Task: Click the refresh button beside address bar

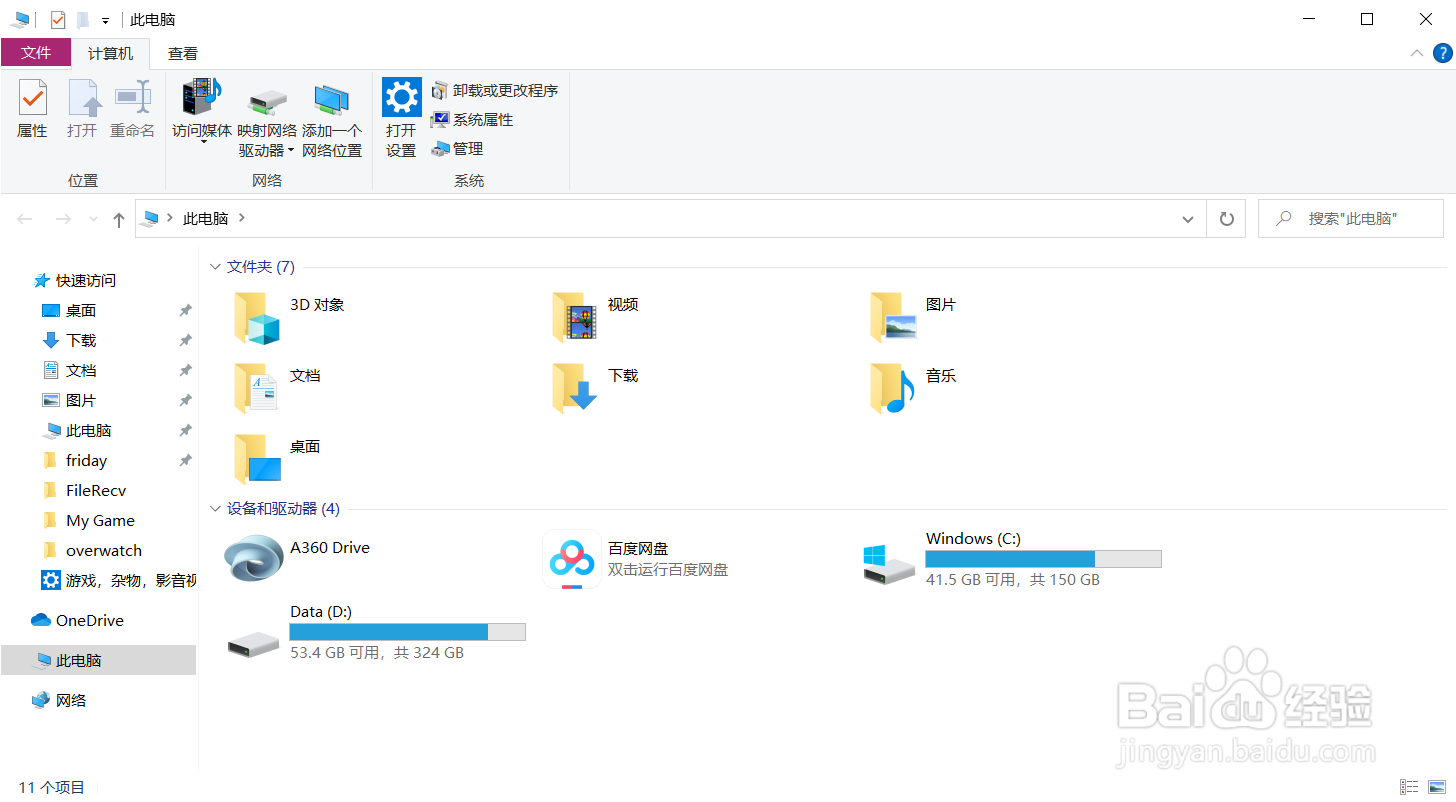Action: click(x=1226, y=219)
